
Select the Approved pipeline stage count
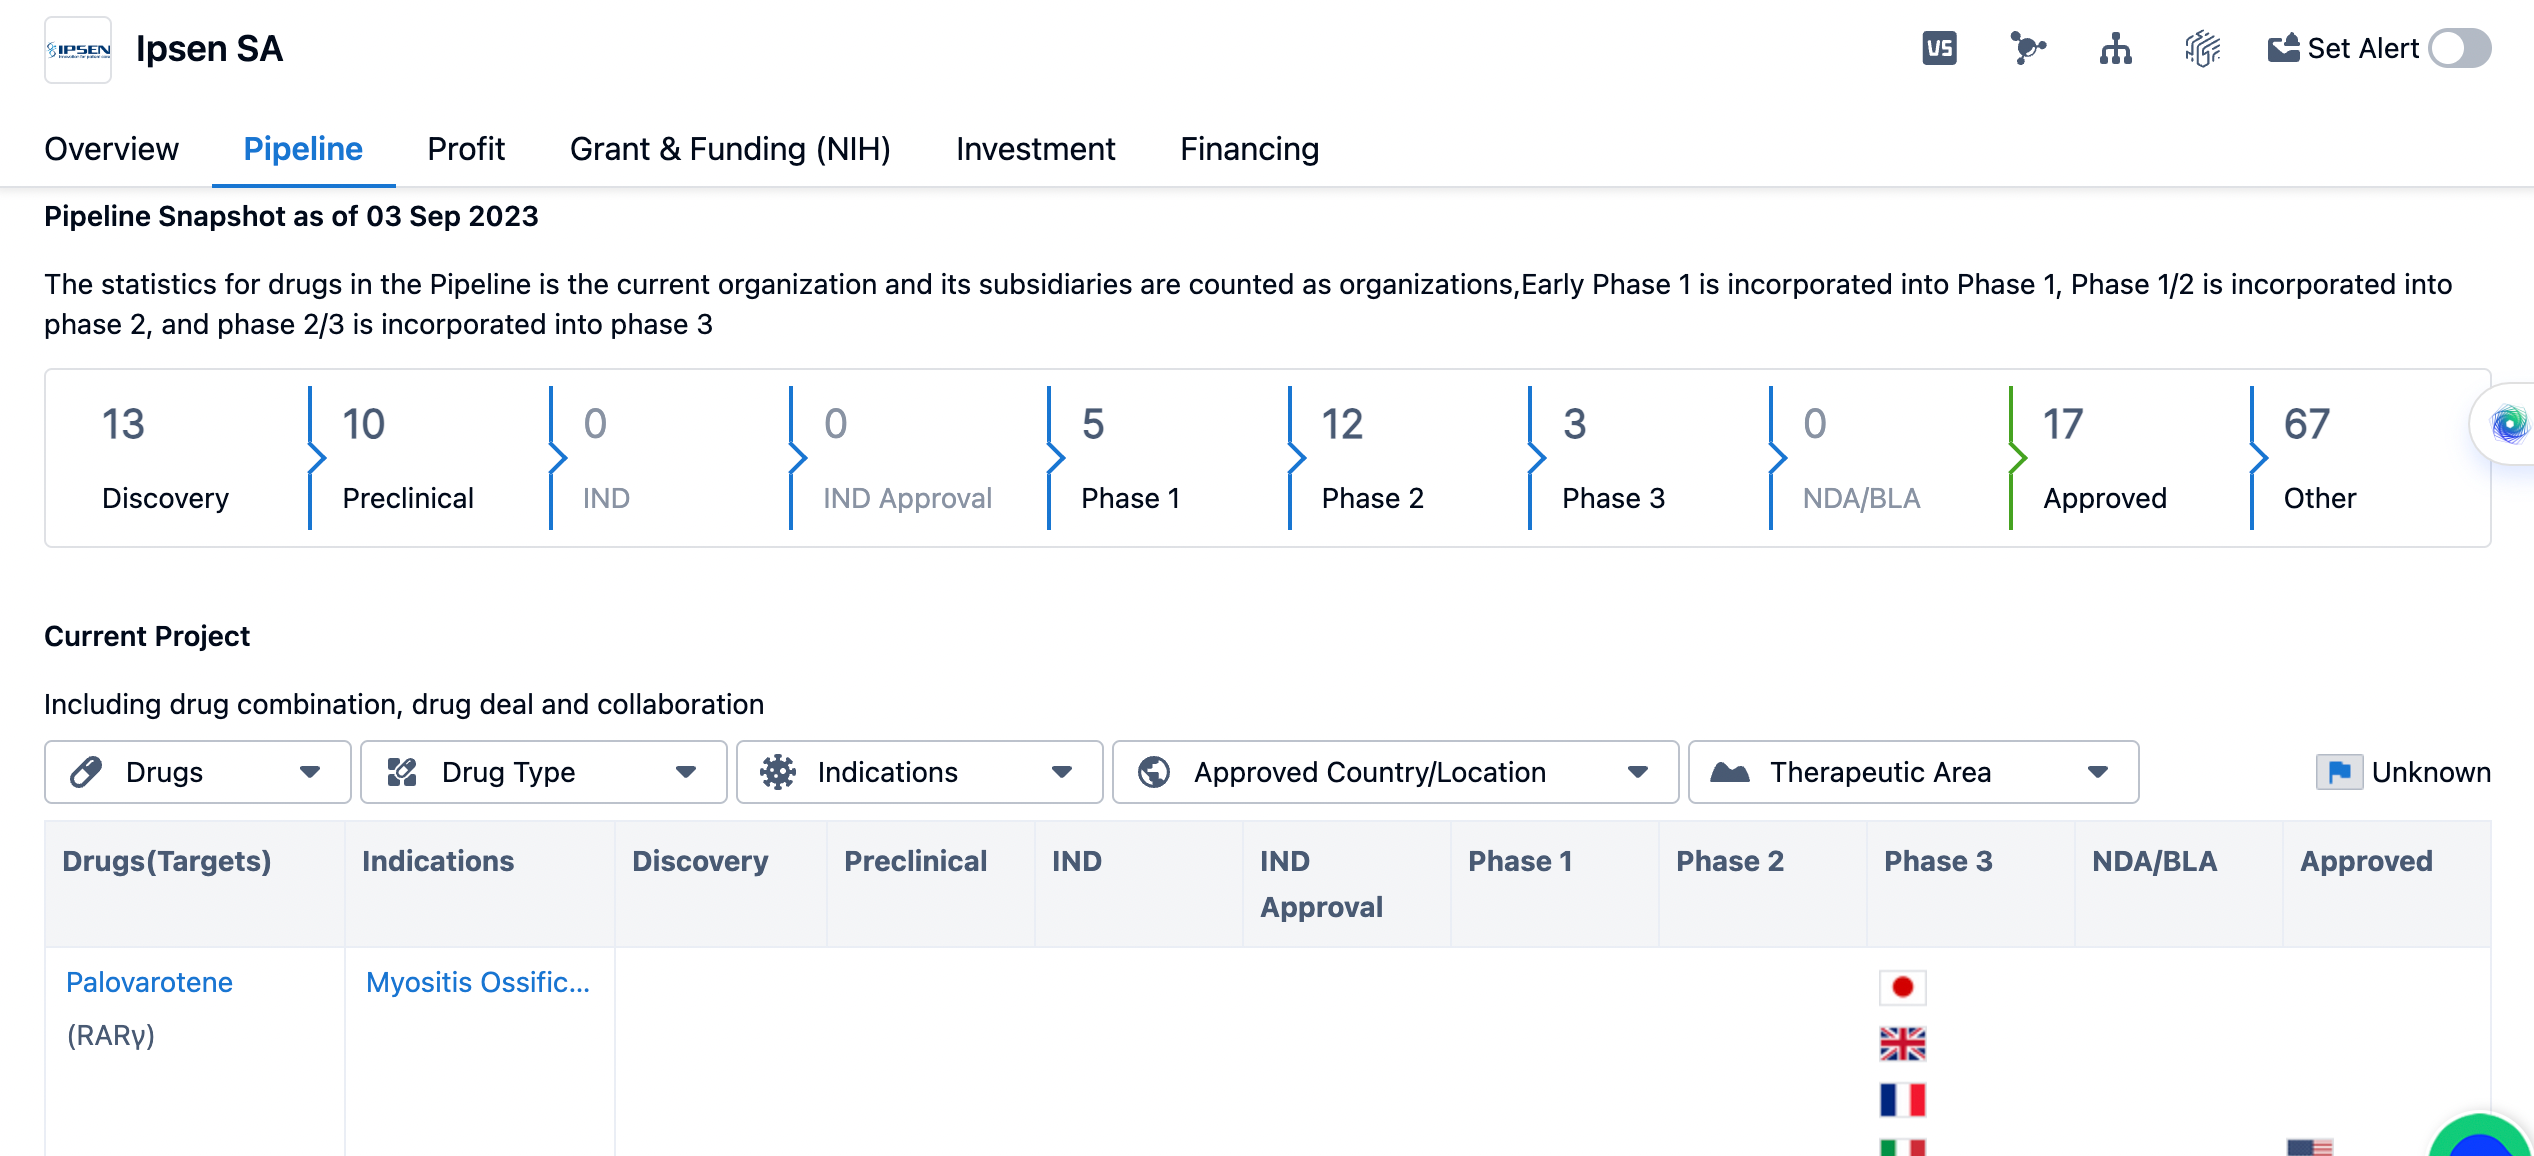click(2063, 424)
